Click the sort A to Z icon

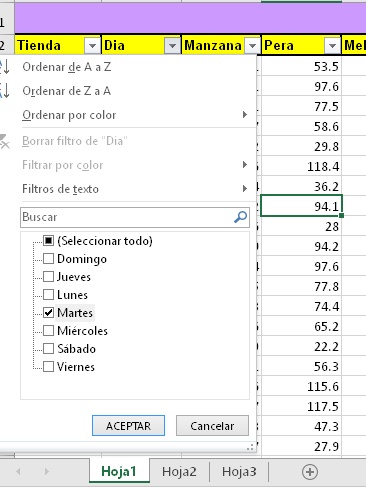click(x=5, y=67)
